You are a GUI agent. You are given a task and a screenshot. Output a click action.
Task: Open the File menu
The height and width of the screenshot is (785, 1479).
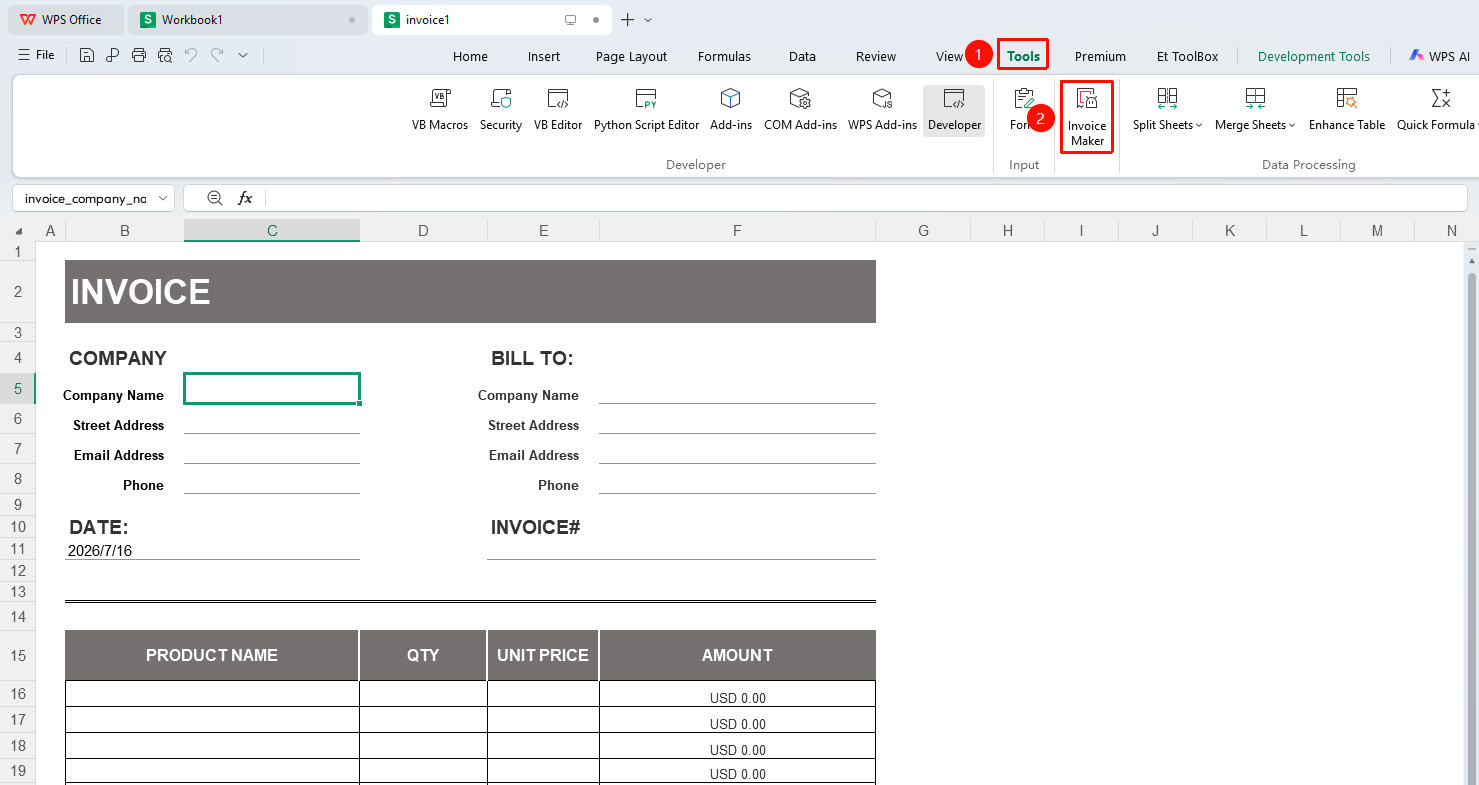click(36, 55)
